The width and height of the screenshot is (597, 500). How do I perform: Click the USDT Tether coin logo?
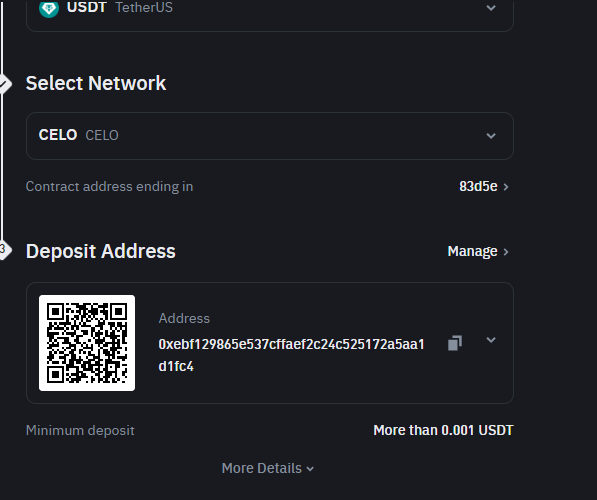(49, 8)
